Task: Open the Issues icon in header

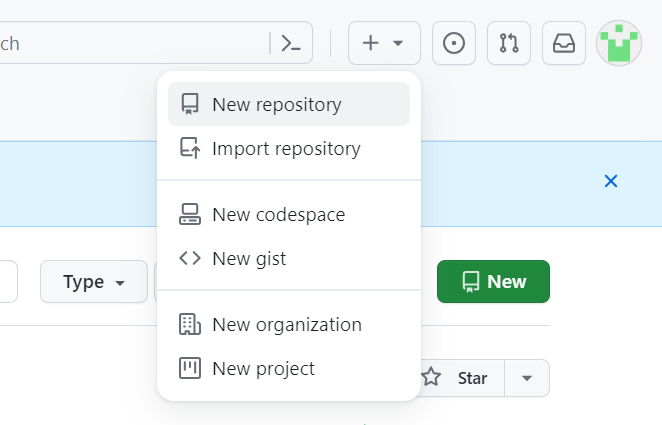Action: click(453, 43)
